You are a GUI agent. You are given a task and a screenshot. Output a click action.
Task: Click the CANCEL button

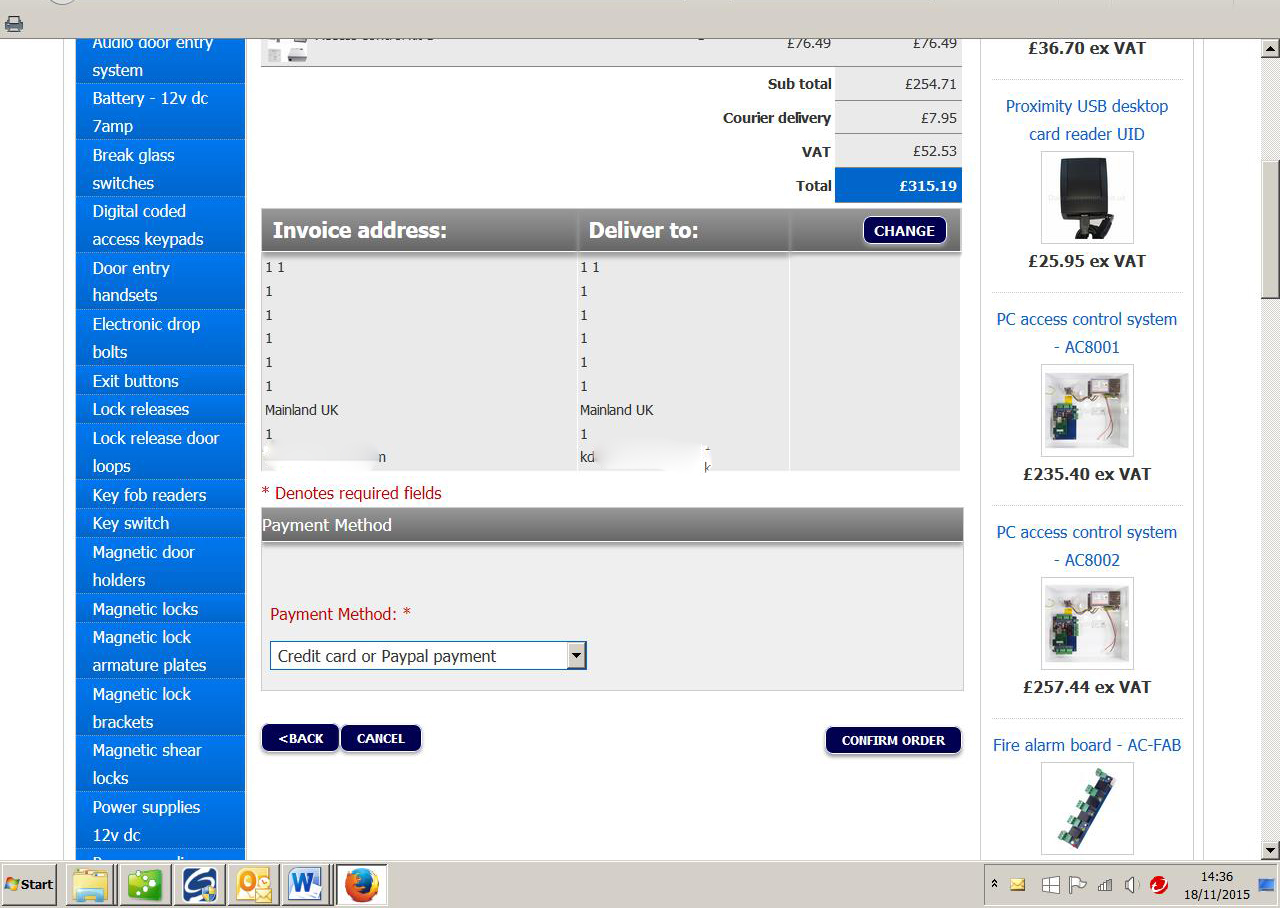(x=381, y=738)
